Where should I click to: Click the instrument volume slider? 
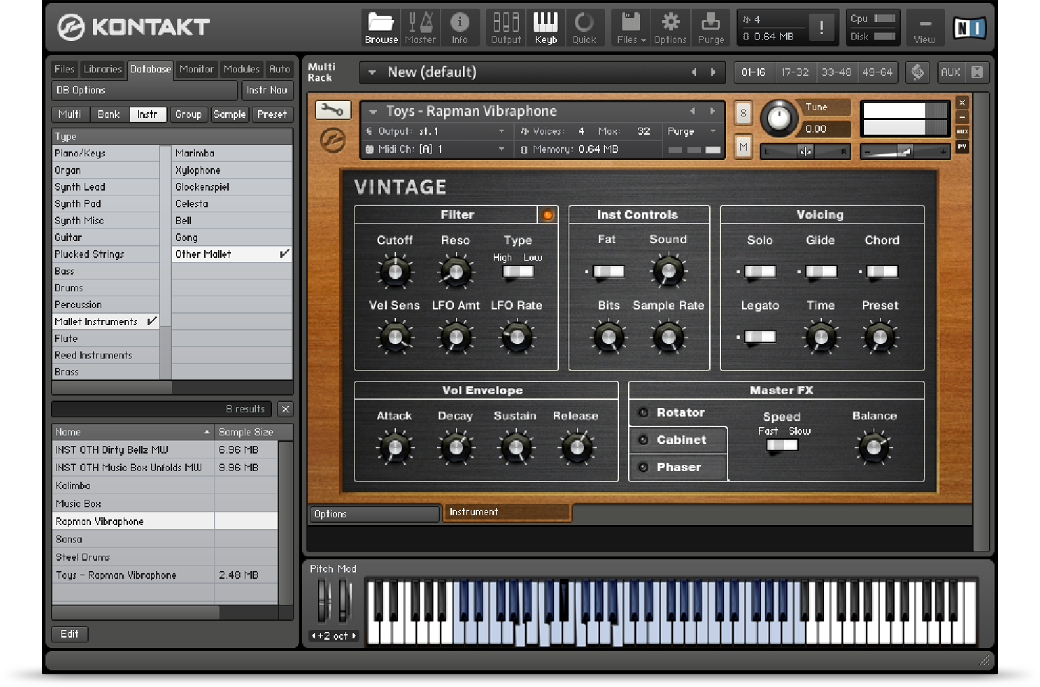point(905,151)
